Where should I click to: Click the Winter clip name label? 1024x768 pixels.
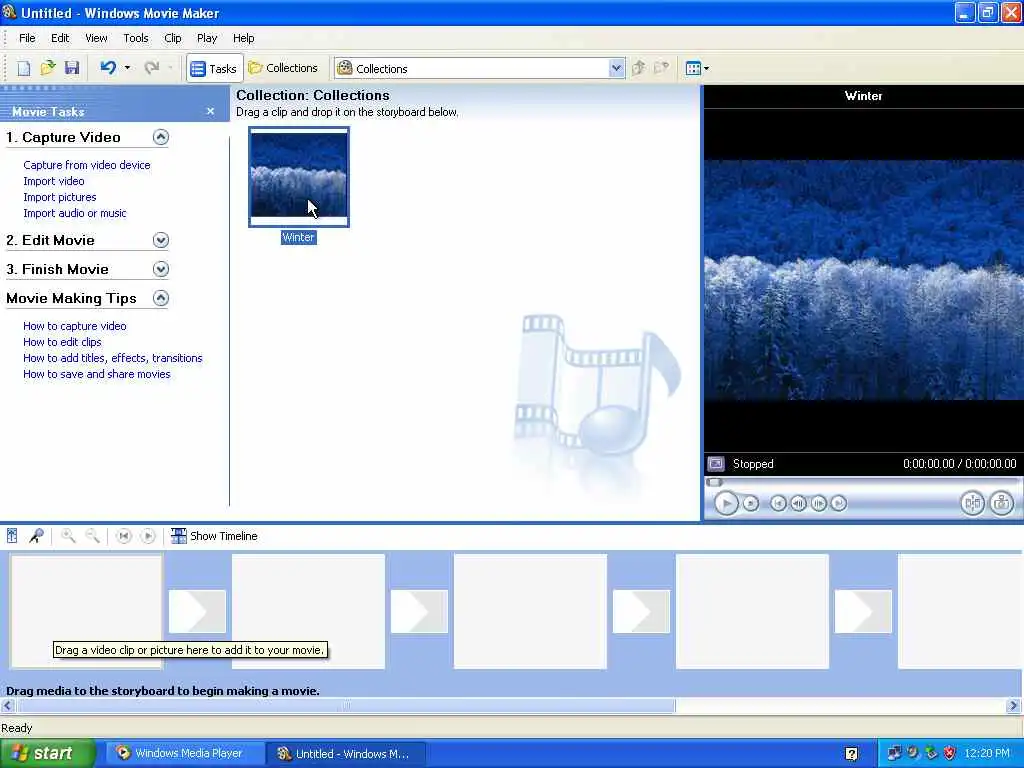(298, 238)
